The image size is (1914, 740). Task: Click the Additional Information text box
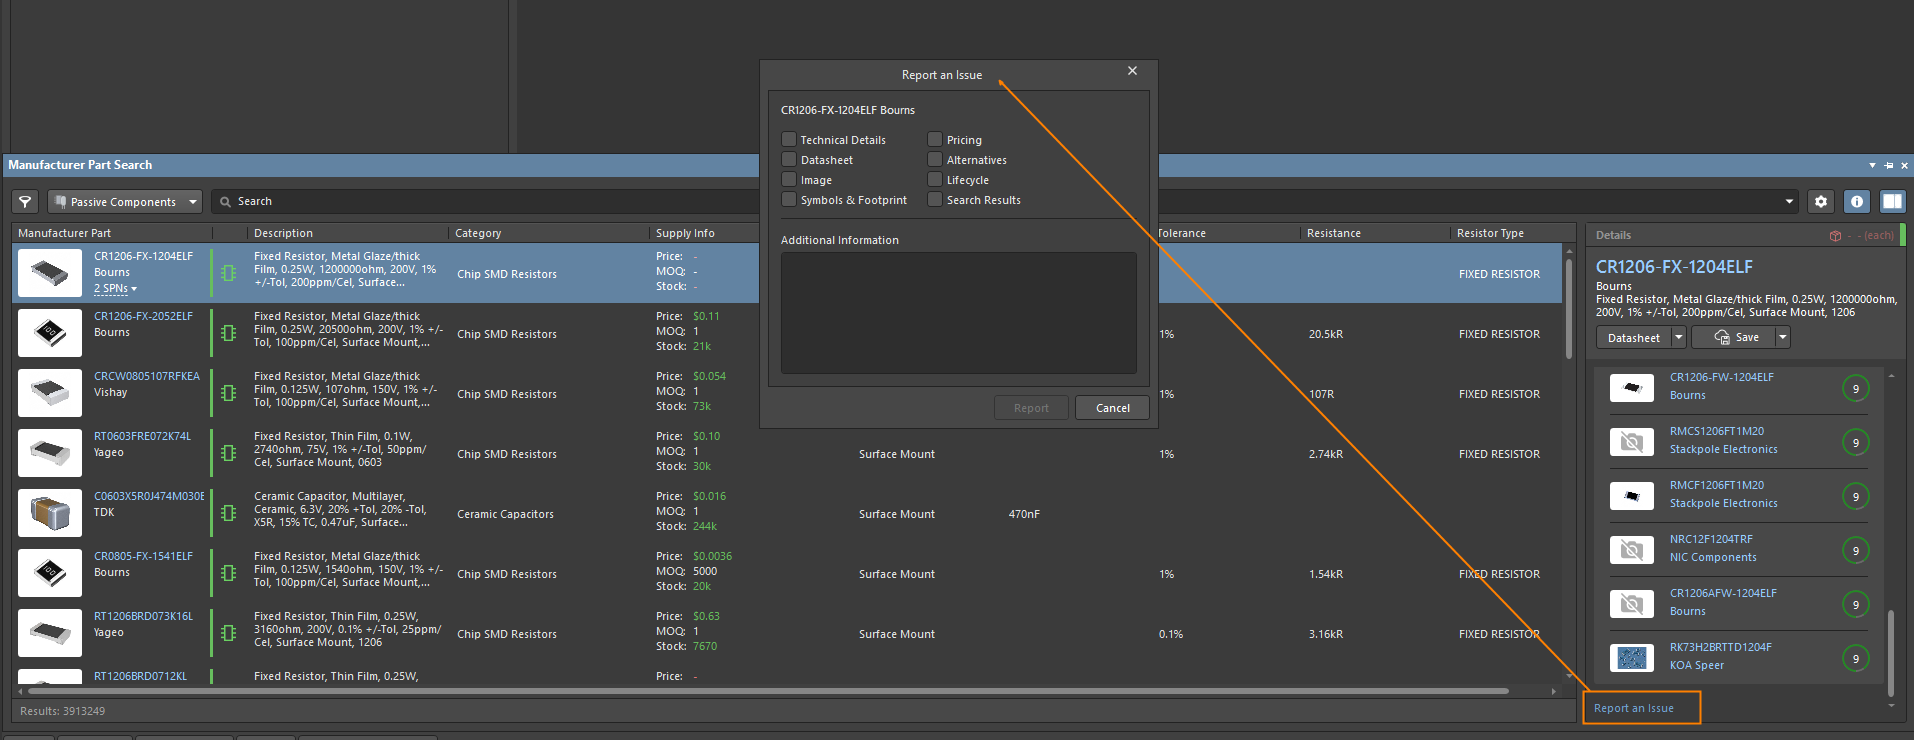[x=958, y=313]
